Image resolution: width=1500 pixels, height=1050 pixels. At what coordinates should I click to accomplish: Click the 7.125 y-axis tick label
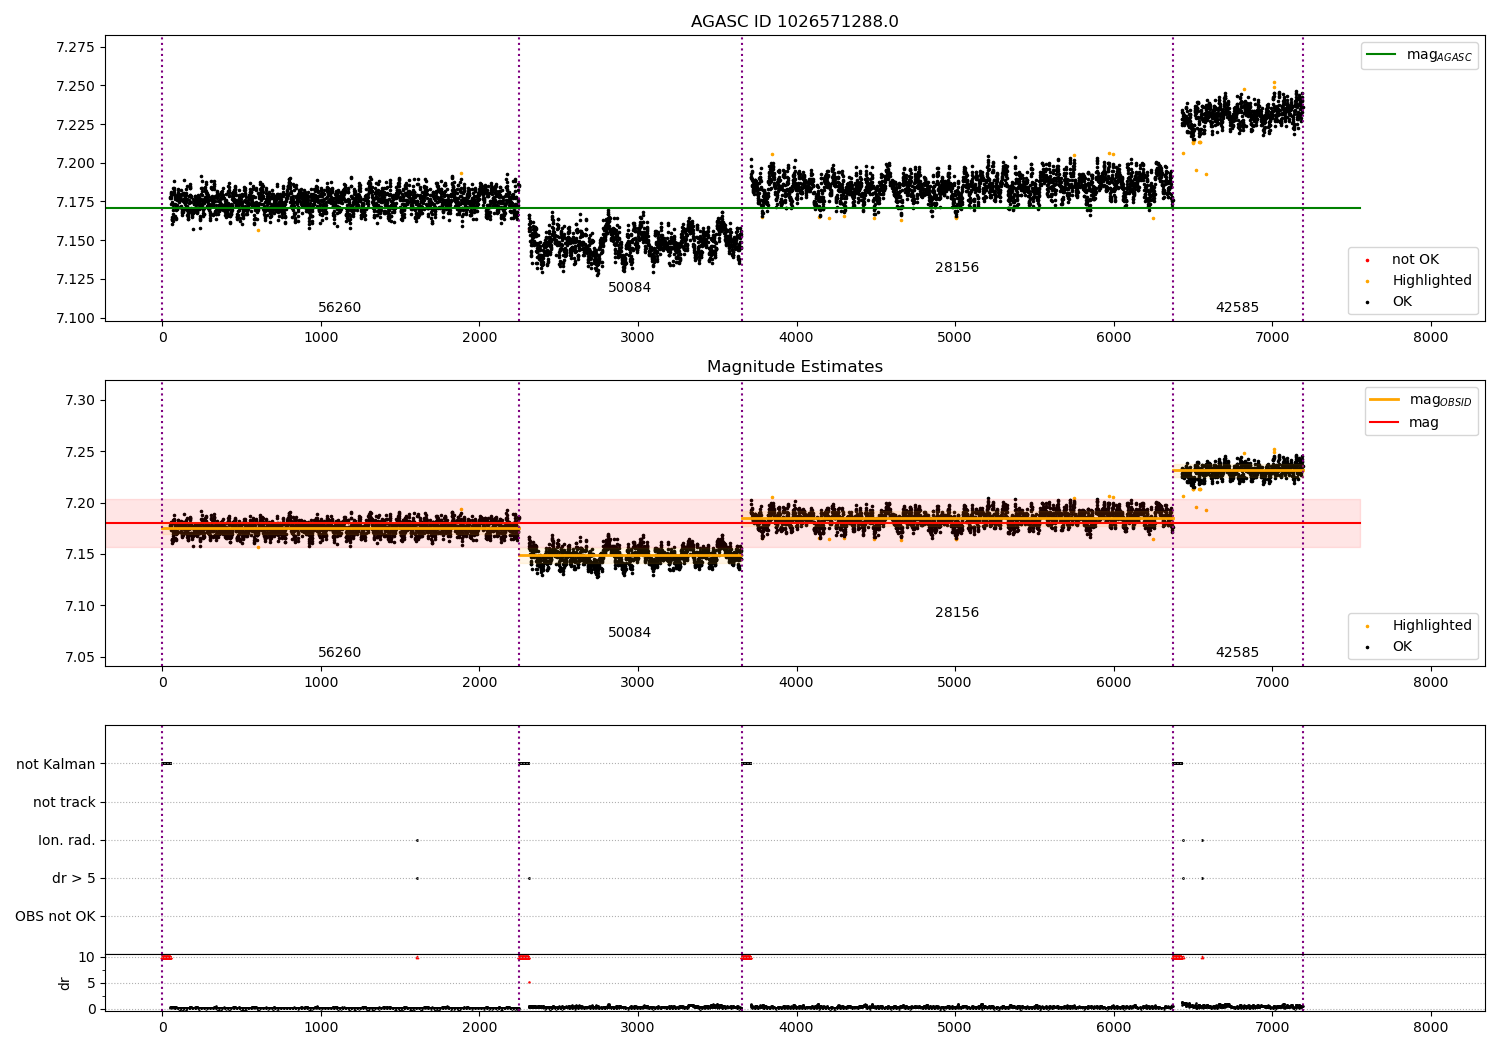75,280
